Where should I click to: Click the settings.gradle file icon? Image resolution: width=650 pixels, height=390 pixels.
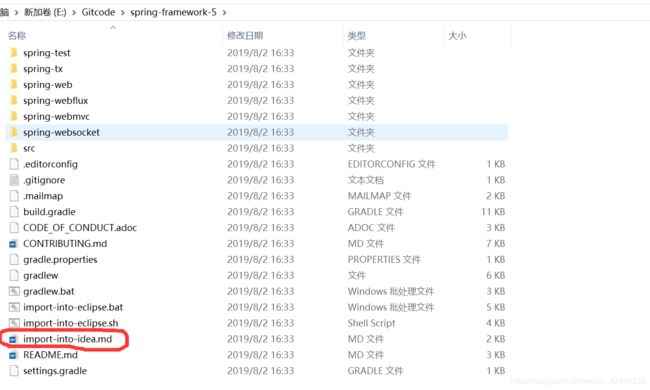(x=14, y=371)
